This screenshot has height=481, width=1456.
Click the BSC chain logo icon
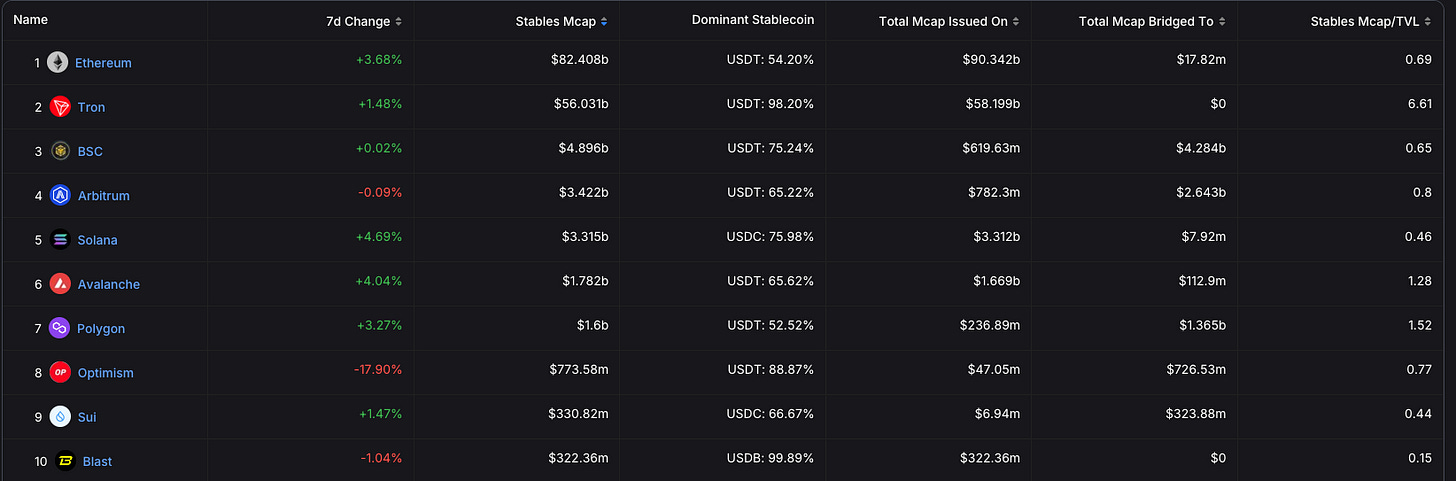pos(60,151)
